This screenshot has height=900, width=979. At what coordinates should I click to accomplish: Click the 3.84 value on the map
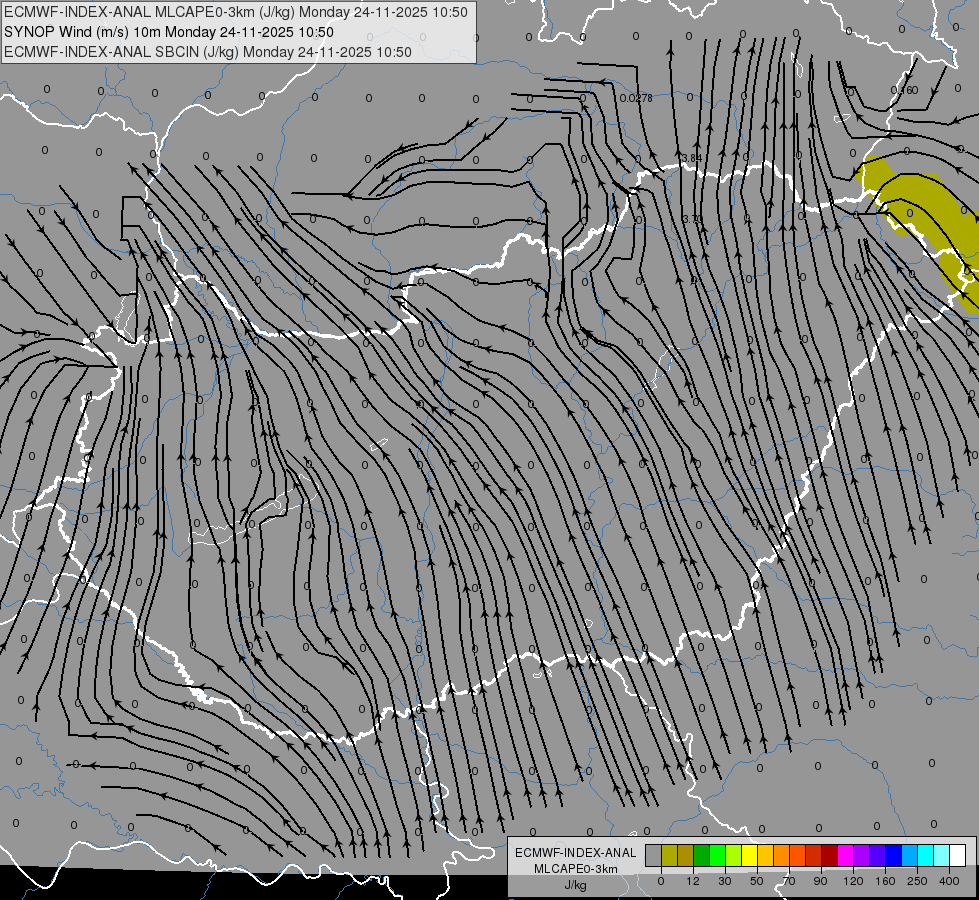tap(692, 158)
